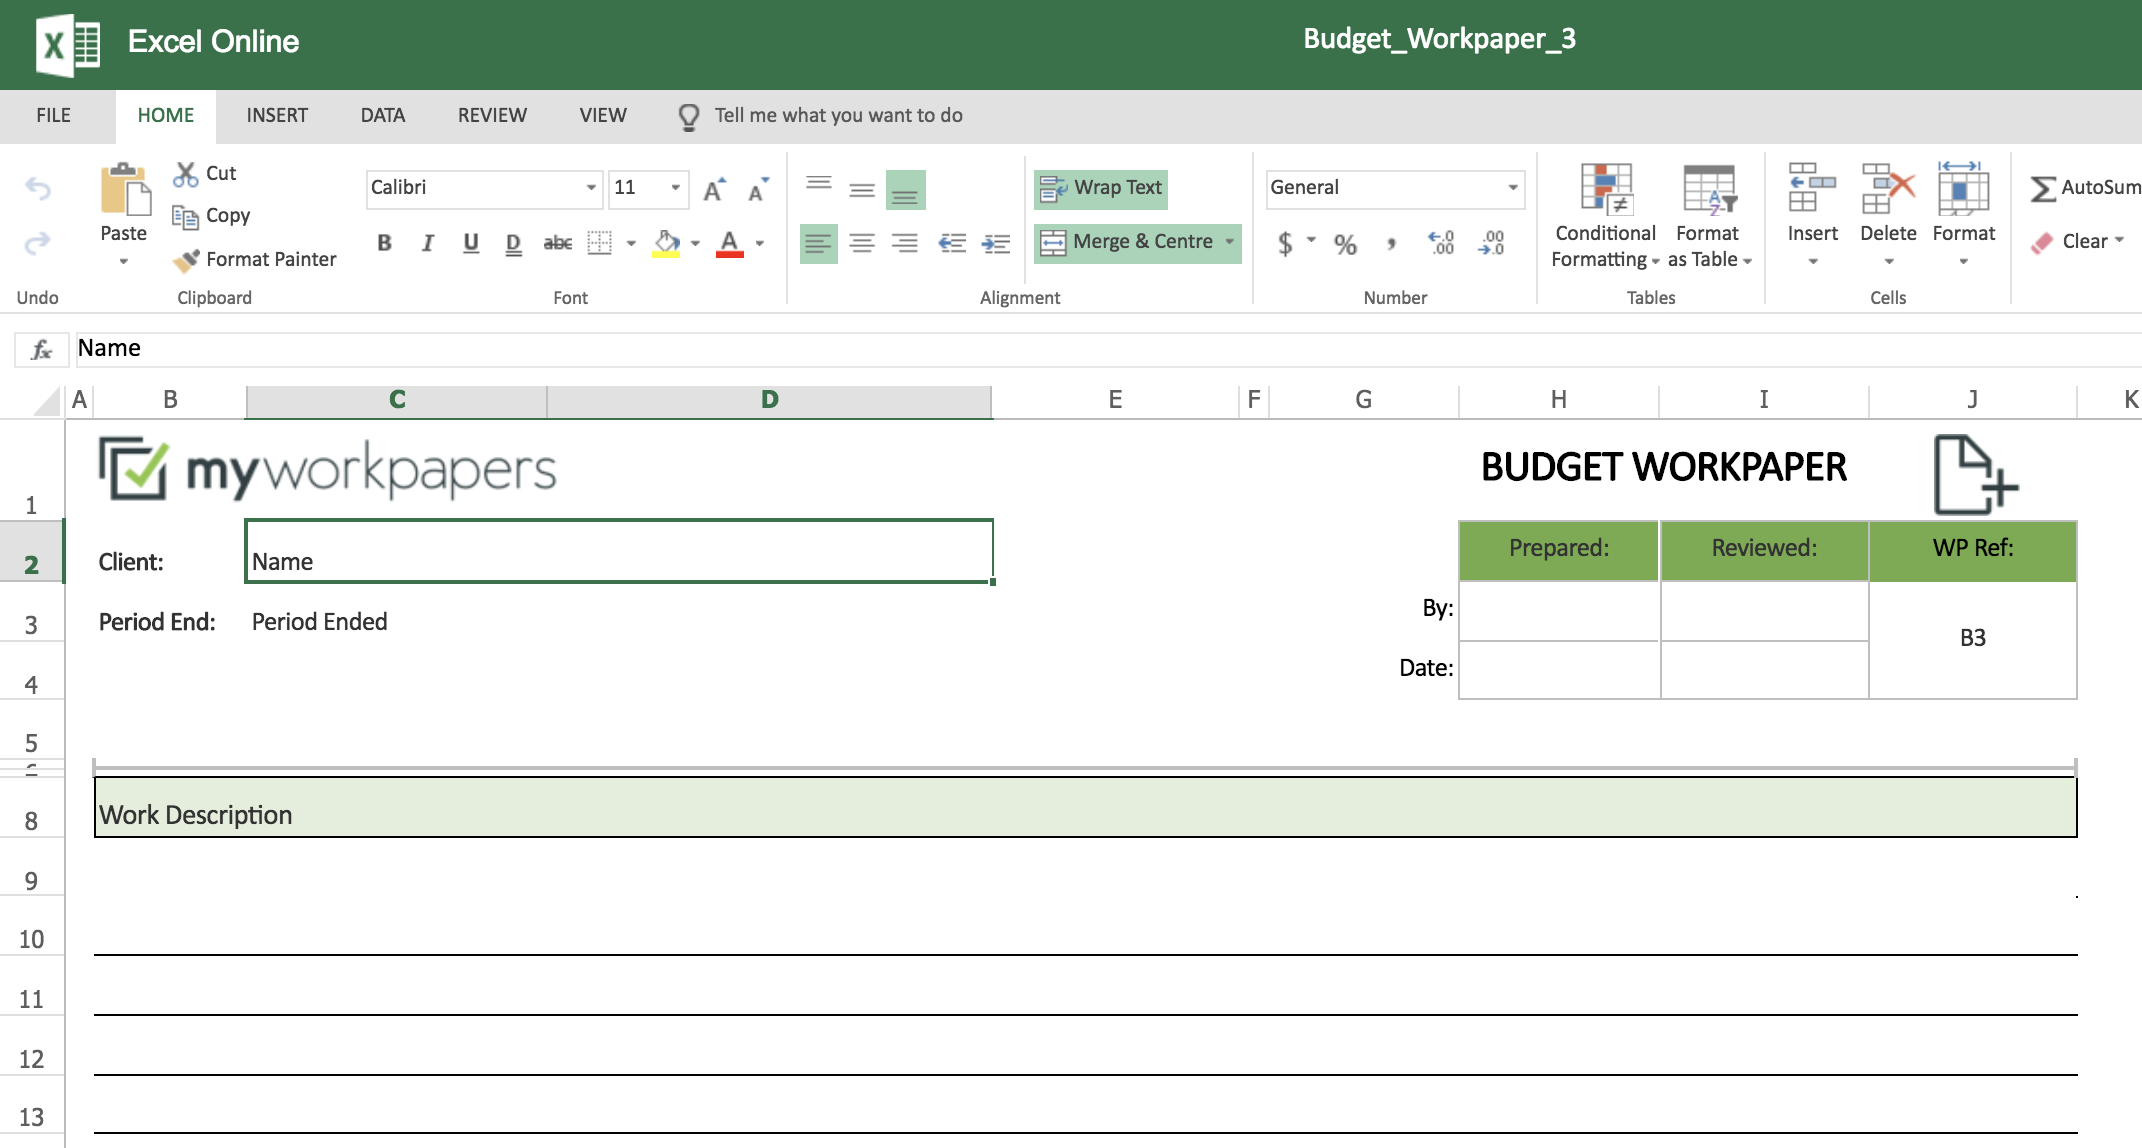Click the add document icon near title

[1976, 475]
